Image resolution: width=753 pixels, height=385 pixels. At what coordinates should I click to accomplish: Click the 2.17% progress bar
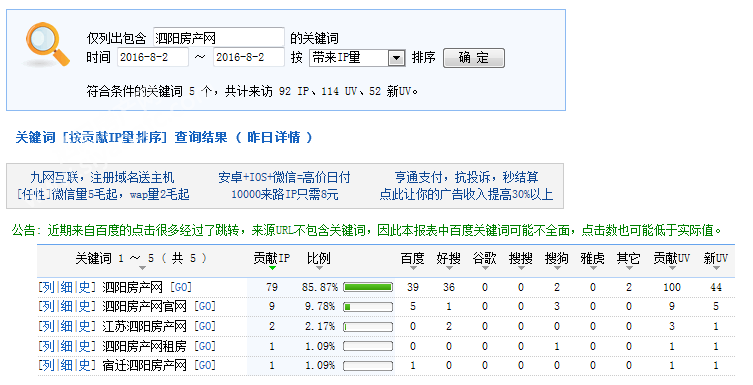point(368,327)
